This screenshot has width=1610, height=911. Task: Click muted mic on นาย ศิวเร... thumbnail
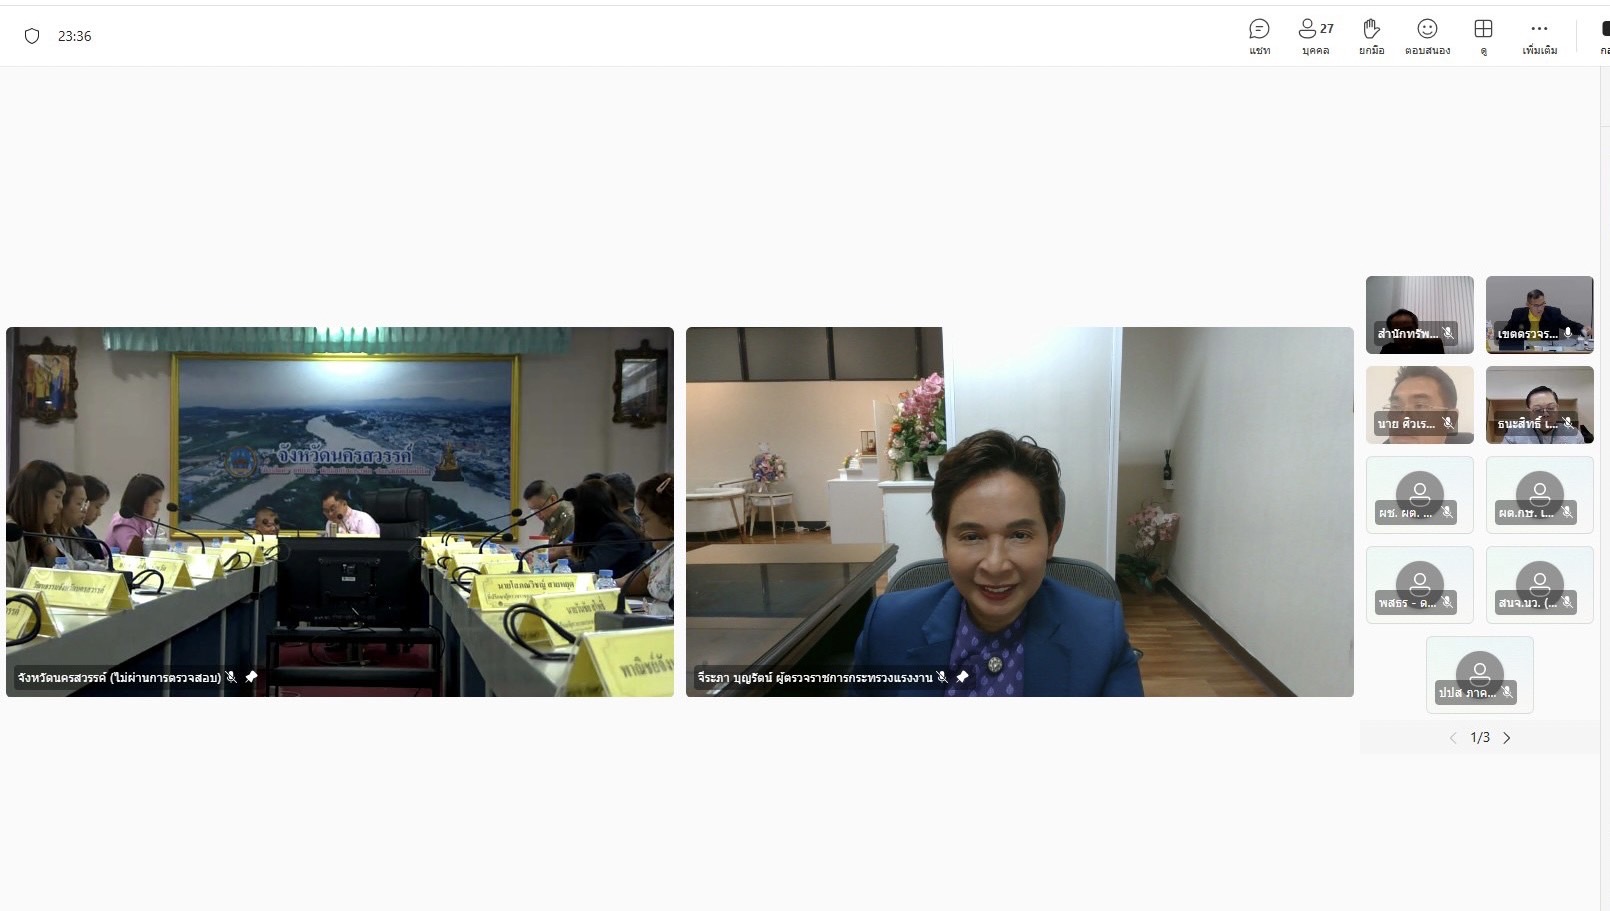pos(1448,423)
